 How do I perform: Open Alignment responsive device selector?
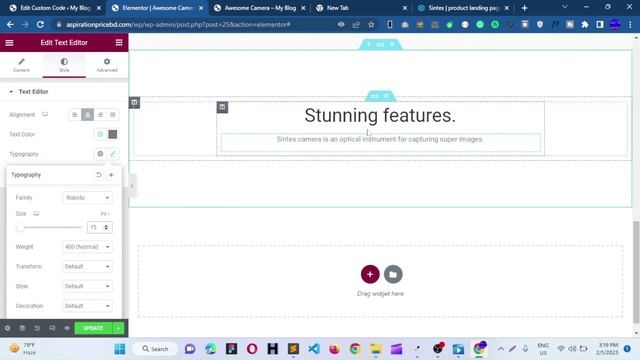[45, 114]
